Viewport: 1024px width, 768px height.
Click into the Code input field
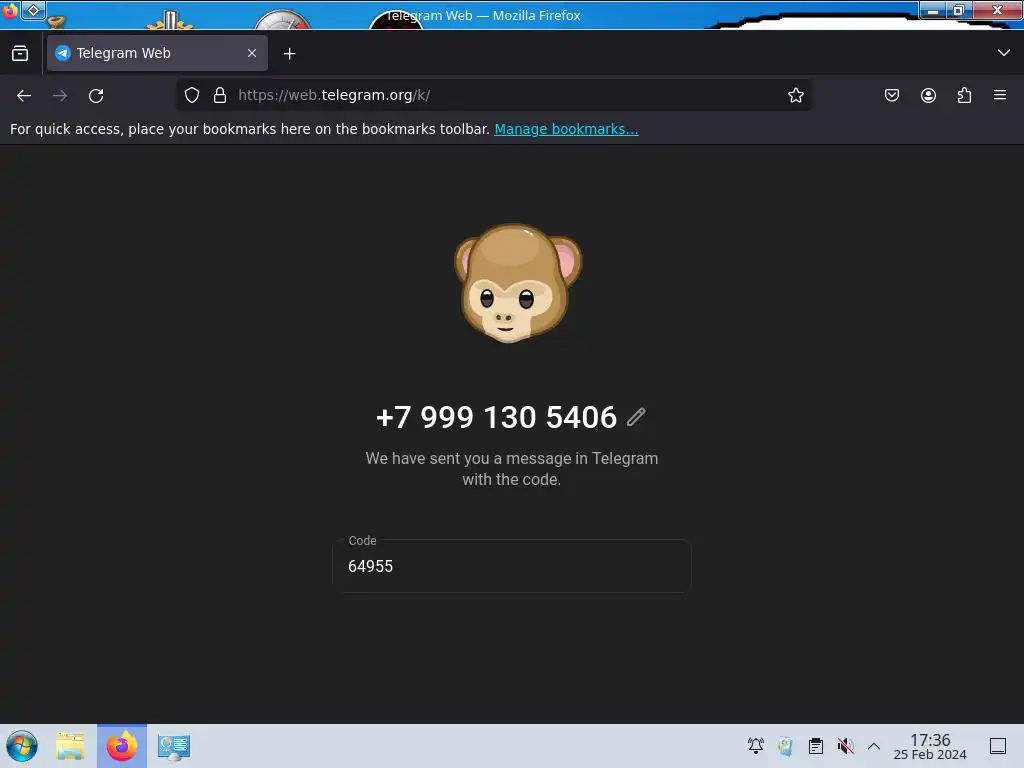tap(511, 566)
